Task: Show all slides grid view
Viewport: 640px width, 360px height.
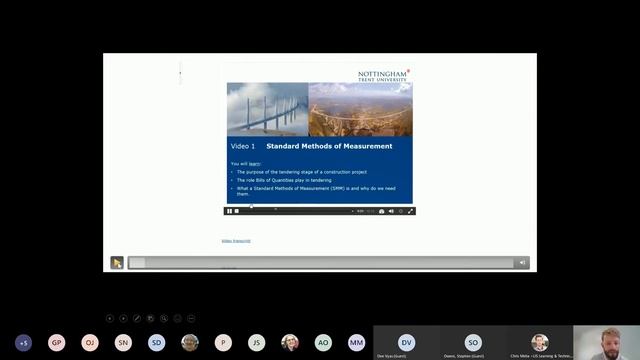Action: pos(150,318)
